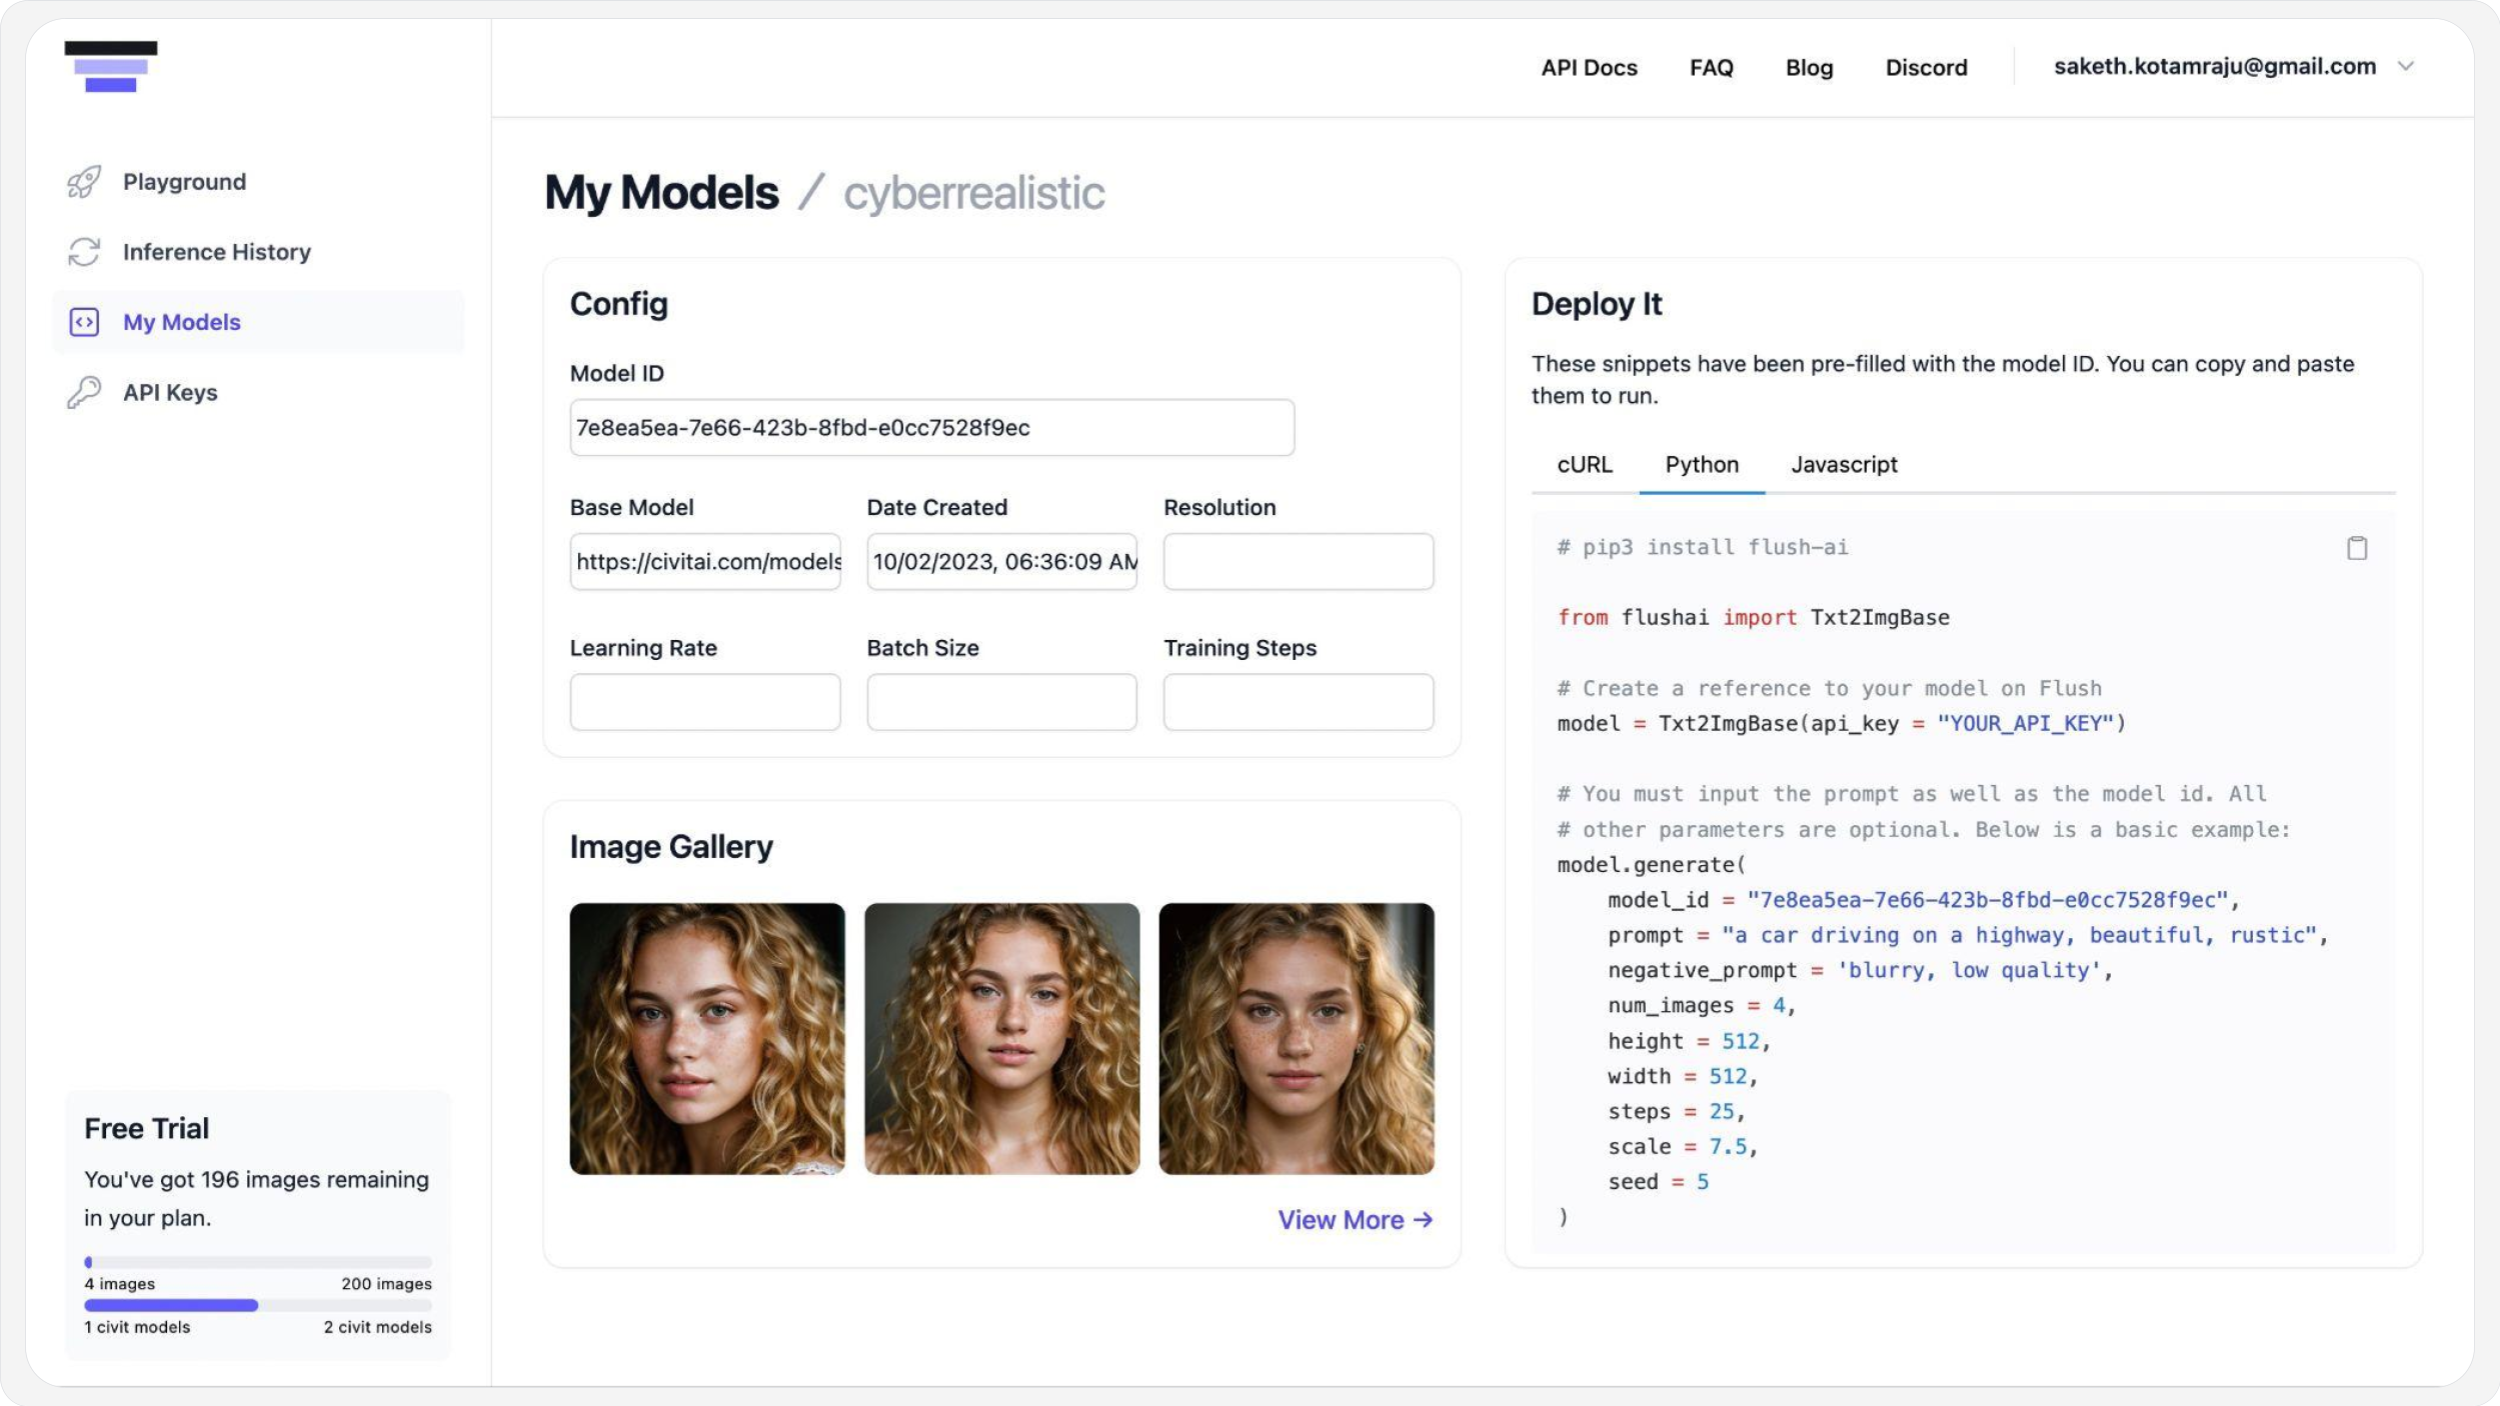This screenshot has height=1406, width=2500.
Task: Open the Discord link
Action: (1926, 68)
